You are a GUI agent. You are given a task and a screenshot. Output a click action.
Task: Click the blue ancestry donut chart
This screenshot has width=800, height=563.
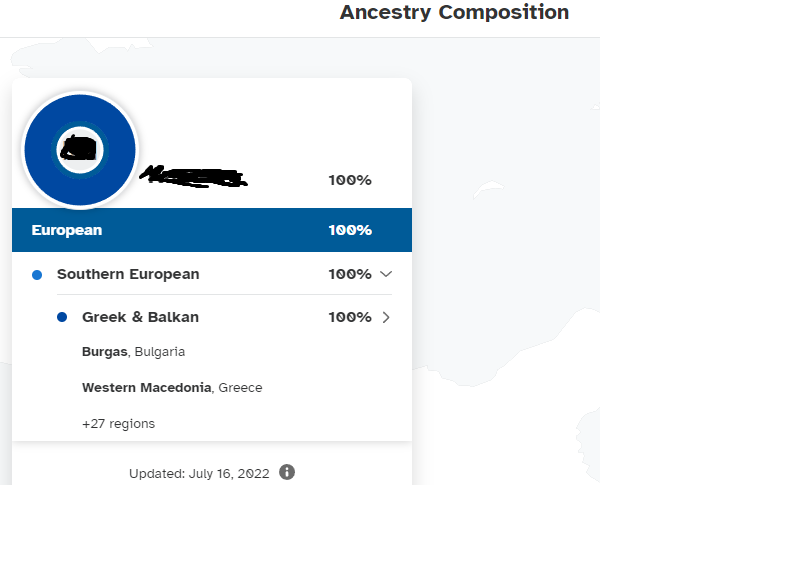80,150
